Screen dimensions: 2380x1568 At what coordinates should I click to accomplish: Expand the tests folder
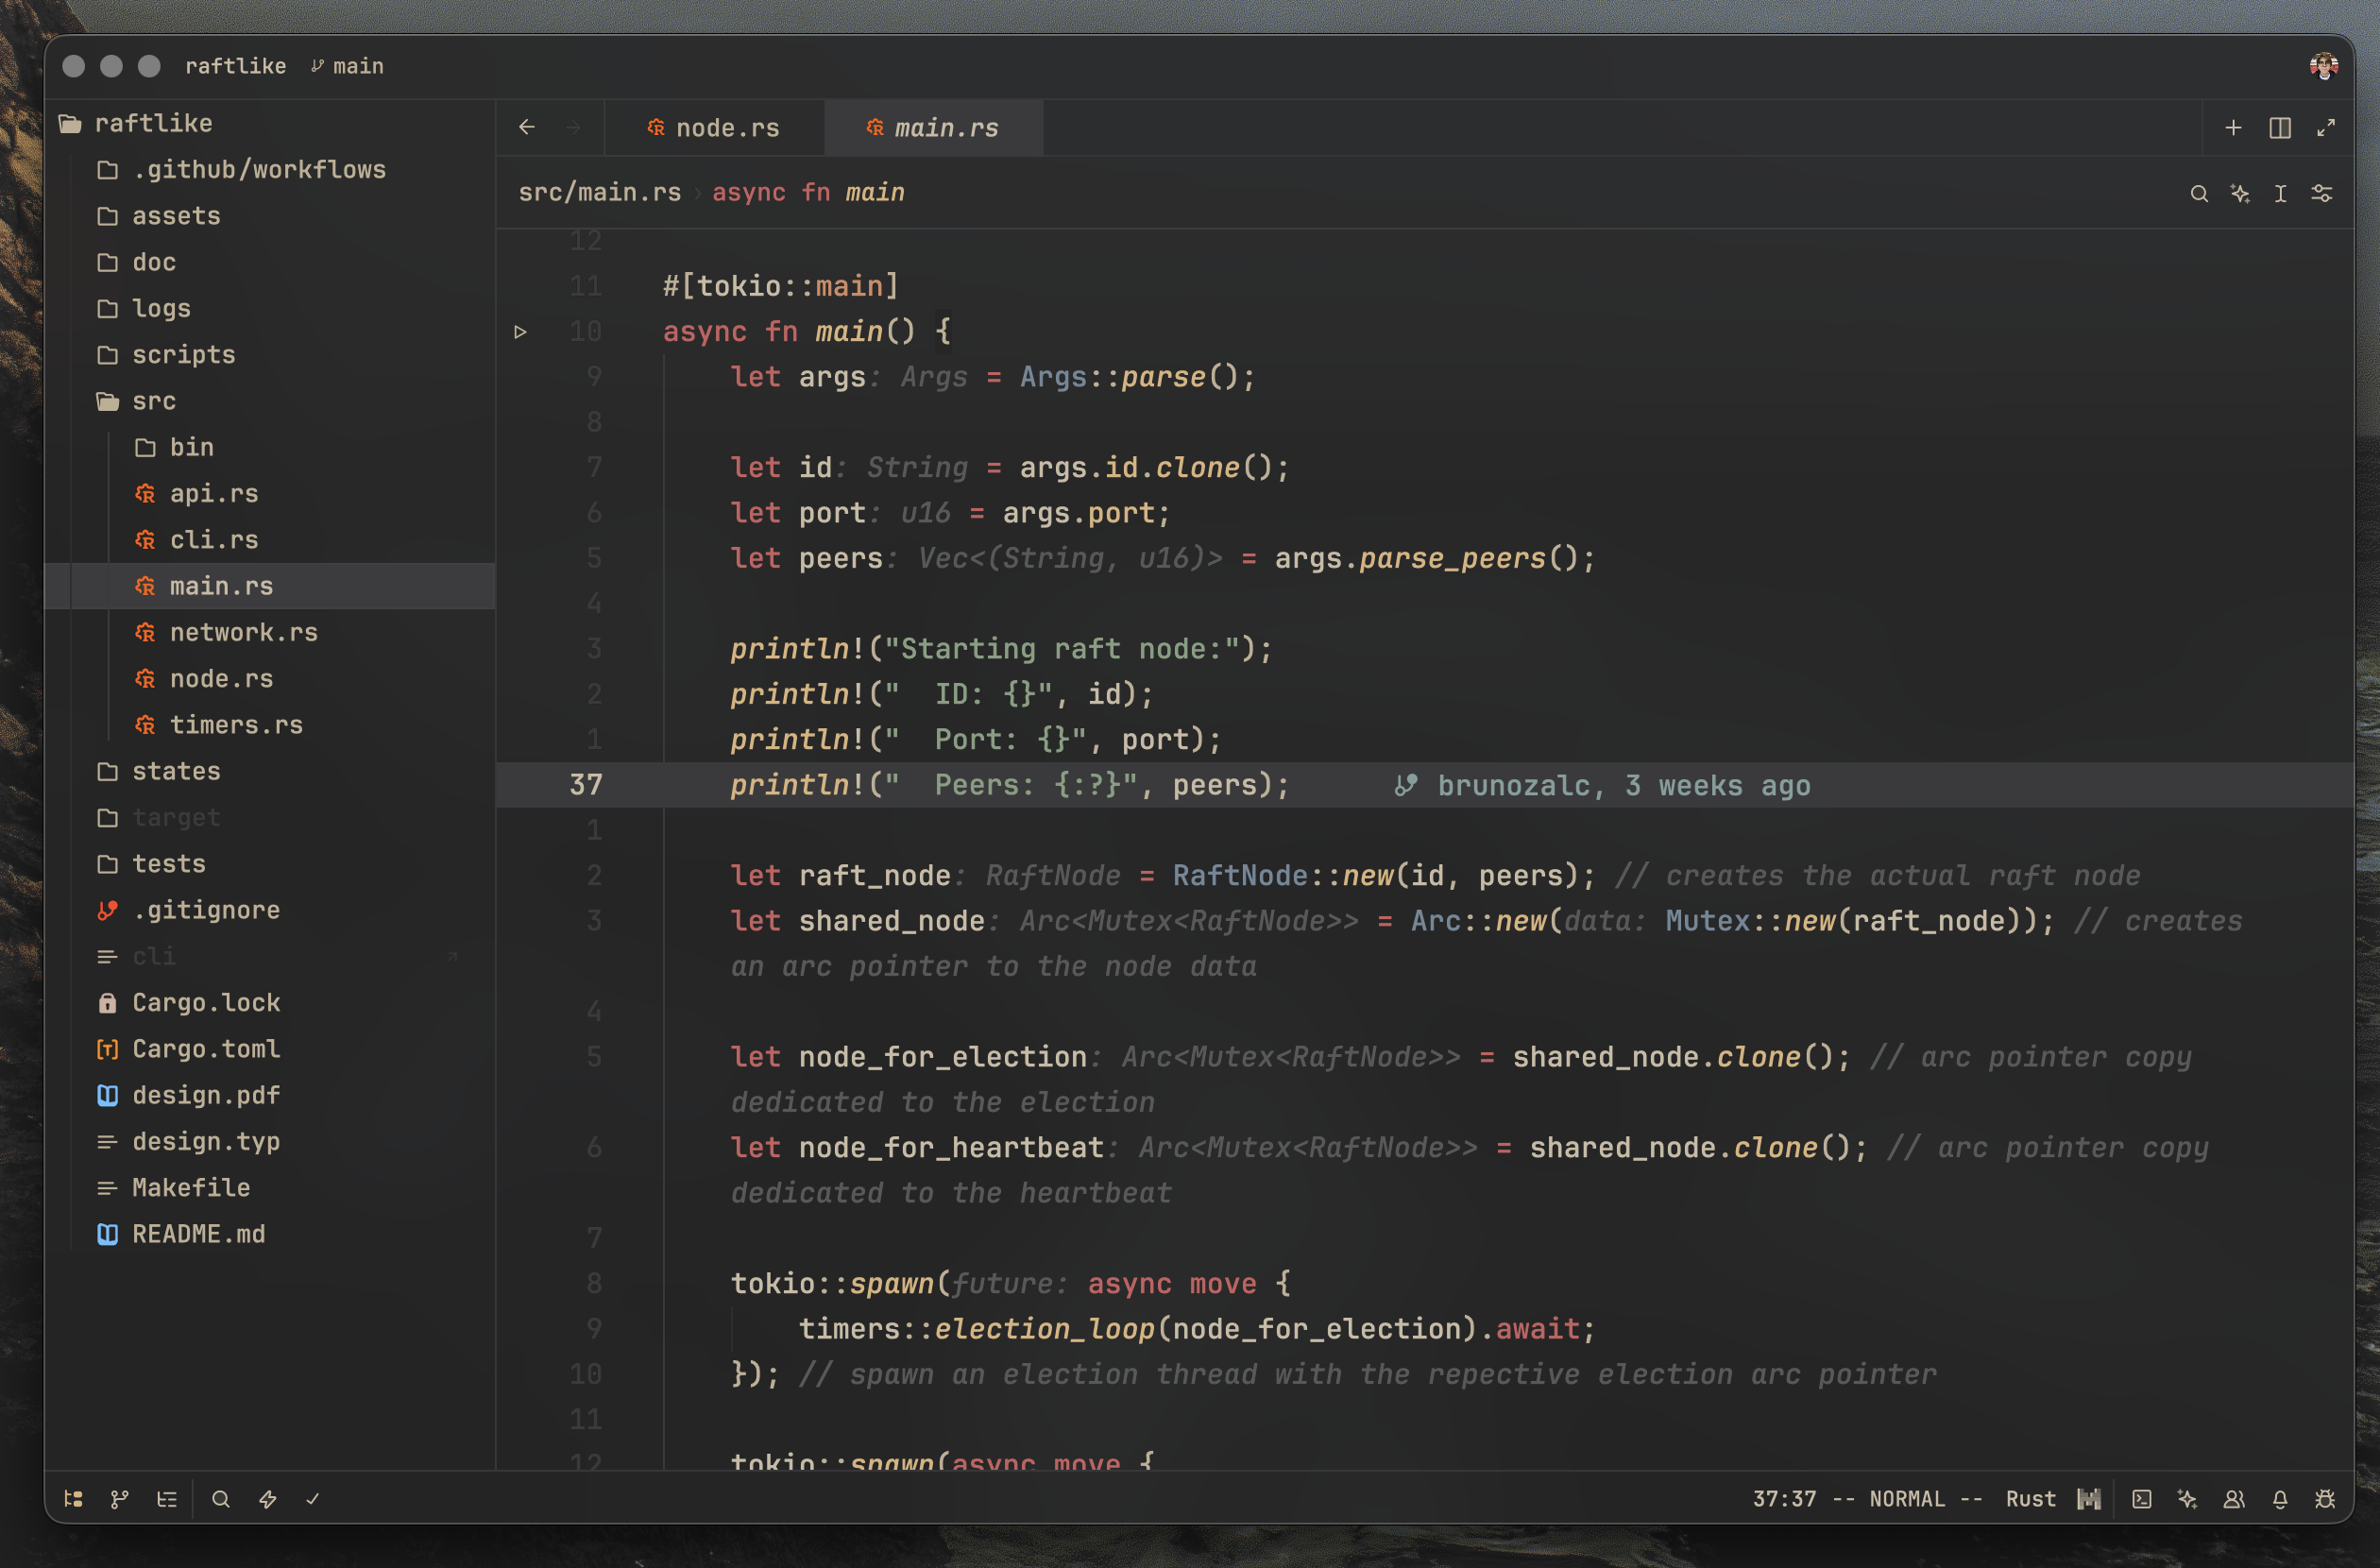pyautogui.click(x=270, y=864)
